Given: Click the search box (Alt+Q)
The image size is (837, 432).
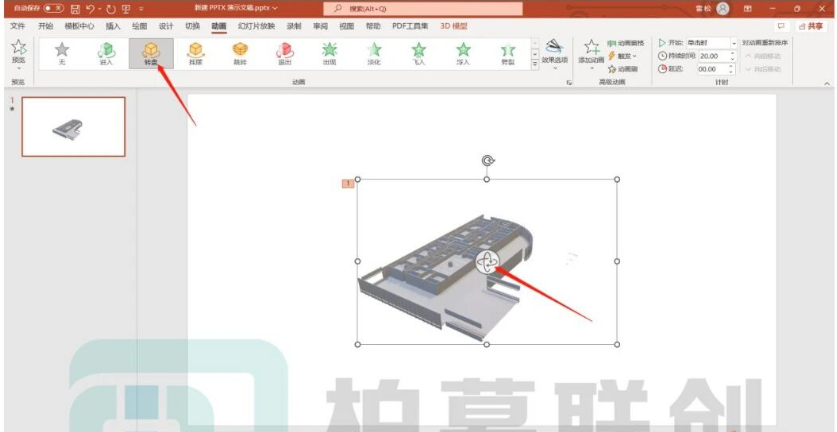Looking at the screenshot, I should tap(423, 9).
